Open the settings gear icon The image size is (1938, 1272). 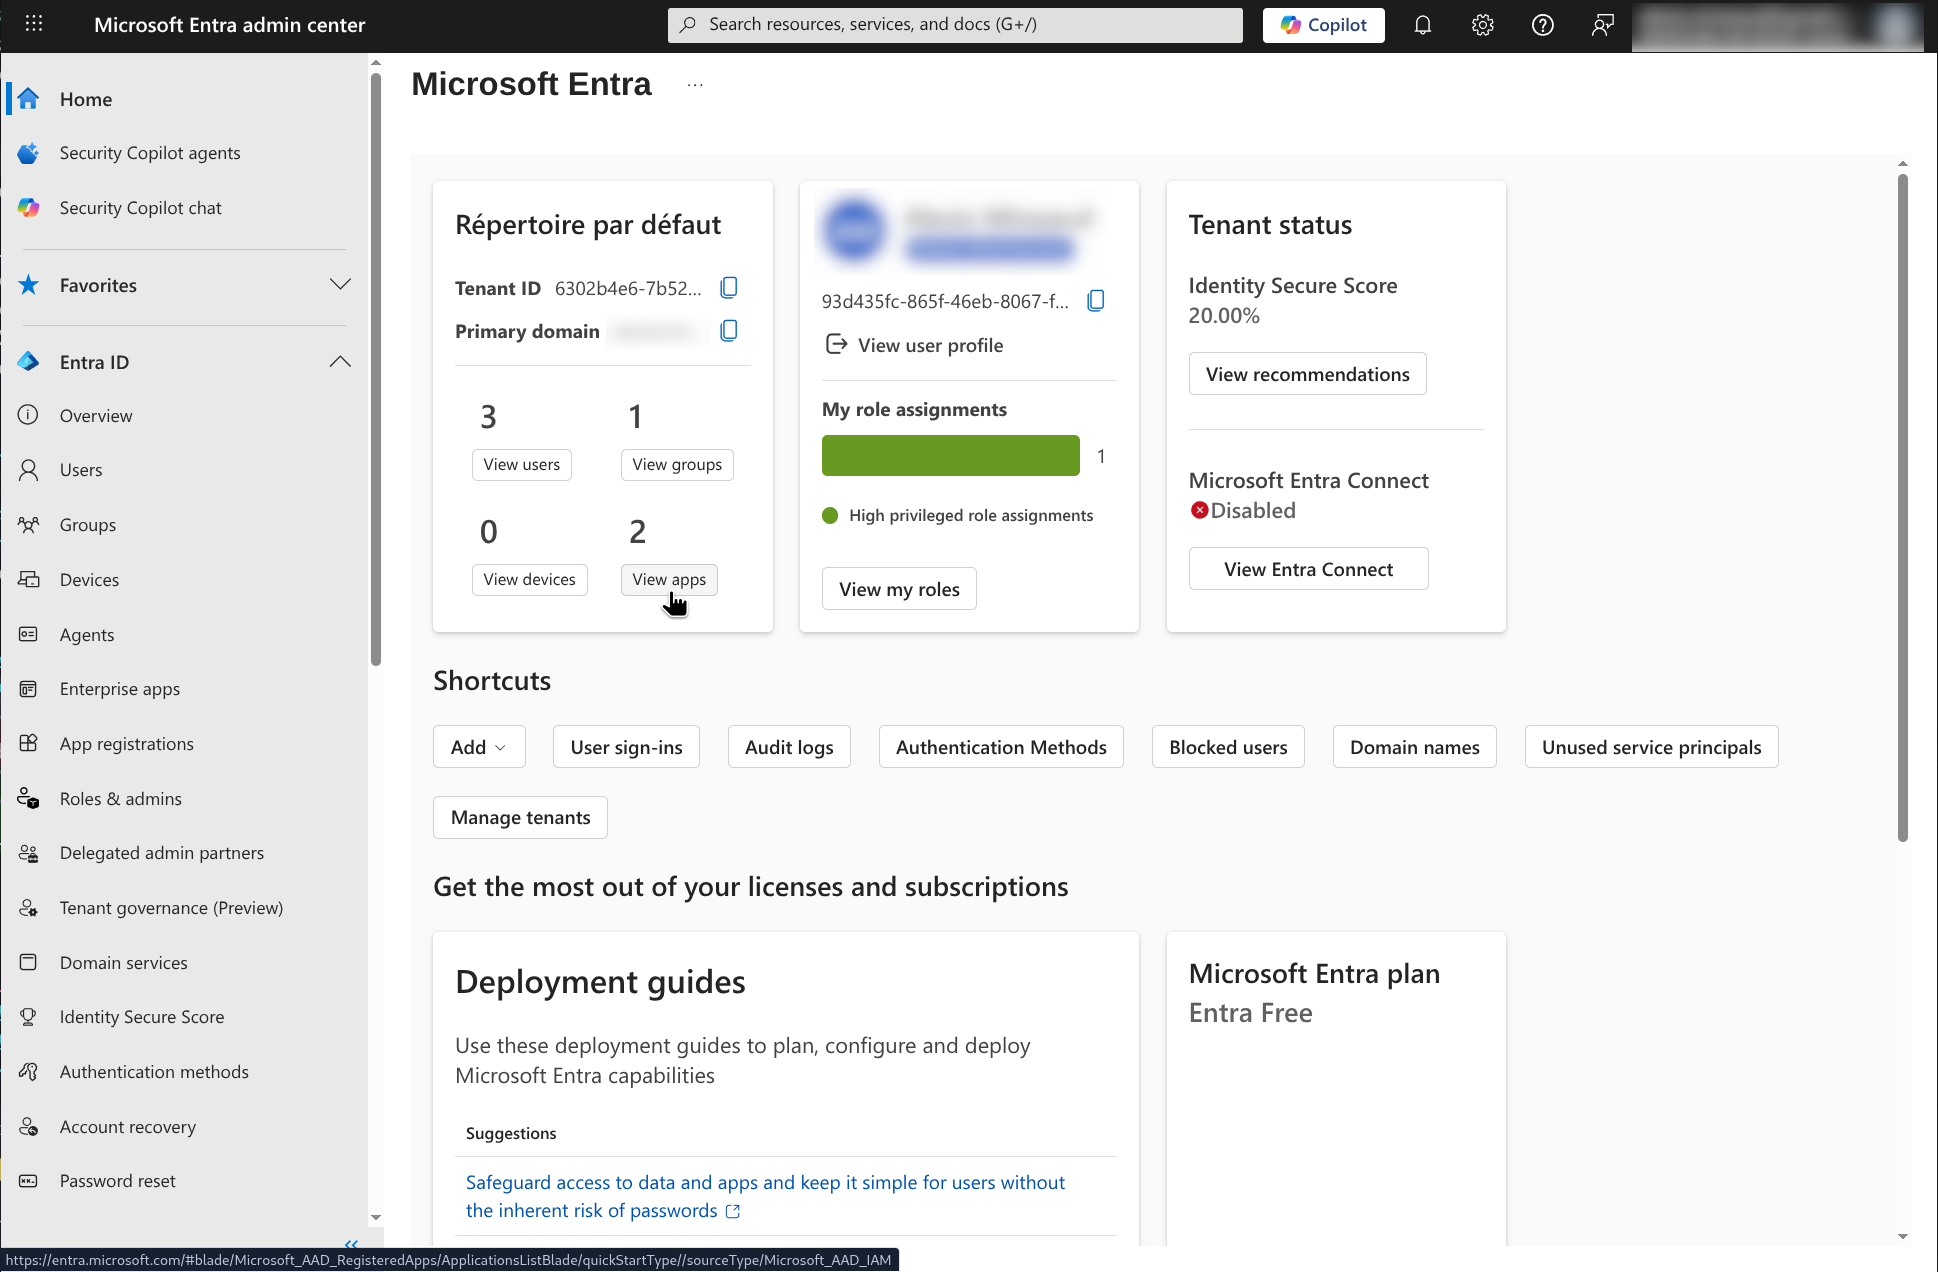click(x=1482, y=25)
